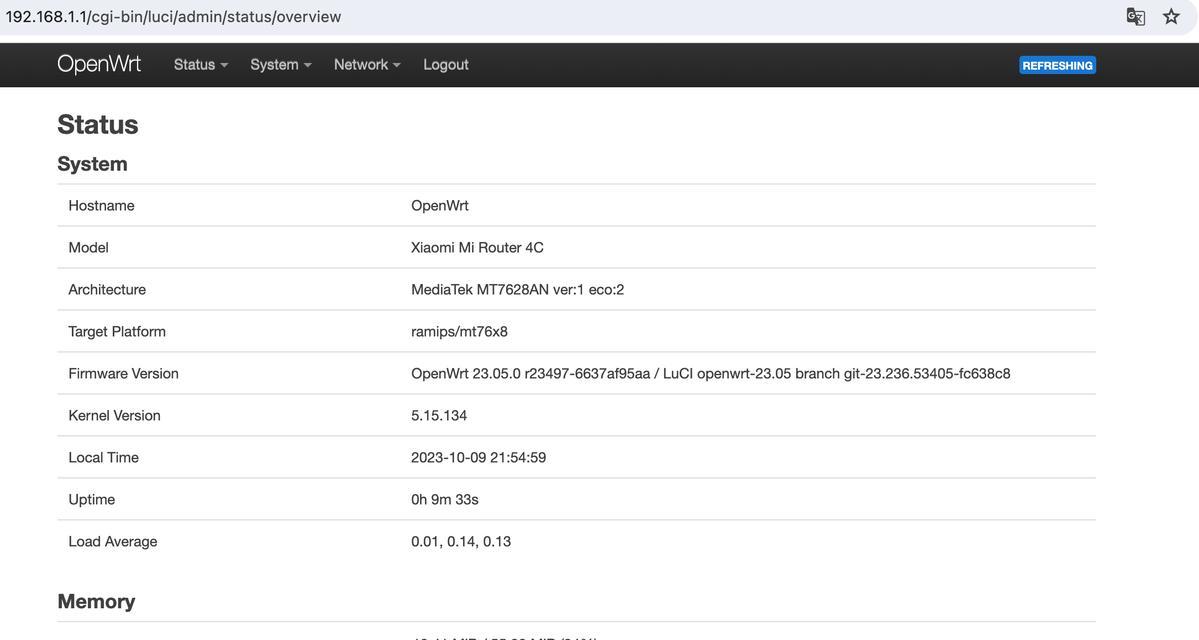Click the Hostname row label
The height and width of the screenshot is (640, 1199).
(x=101, y=206)
